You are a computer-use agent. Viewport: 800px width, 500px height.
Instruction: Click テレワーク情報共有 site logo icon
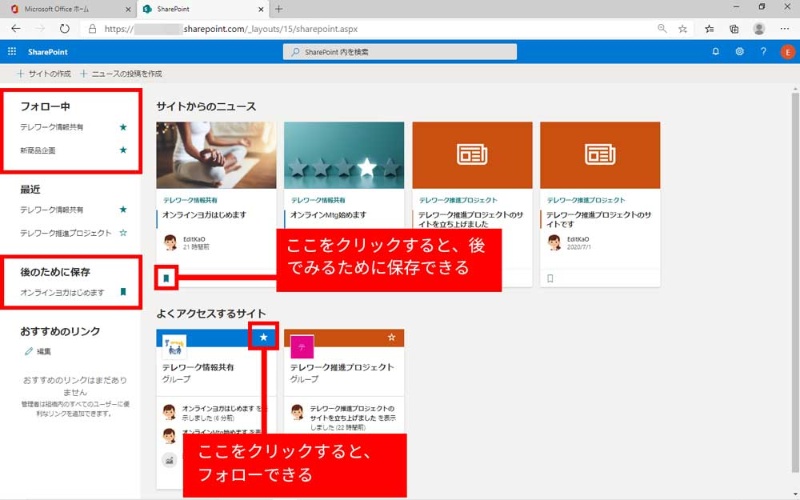click(174, 347)
